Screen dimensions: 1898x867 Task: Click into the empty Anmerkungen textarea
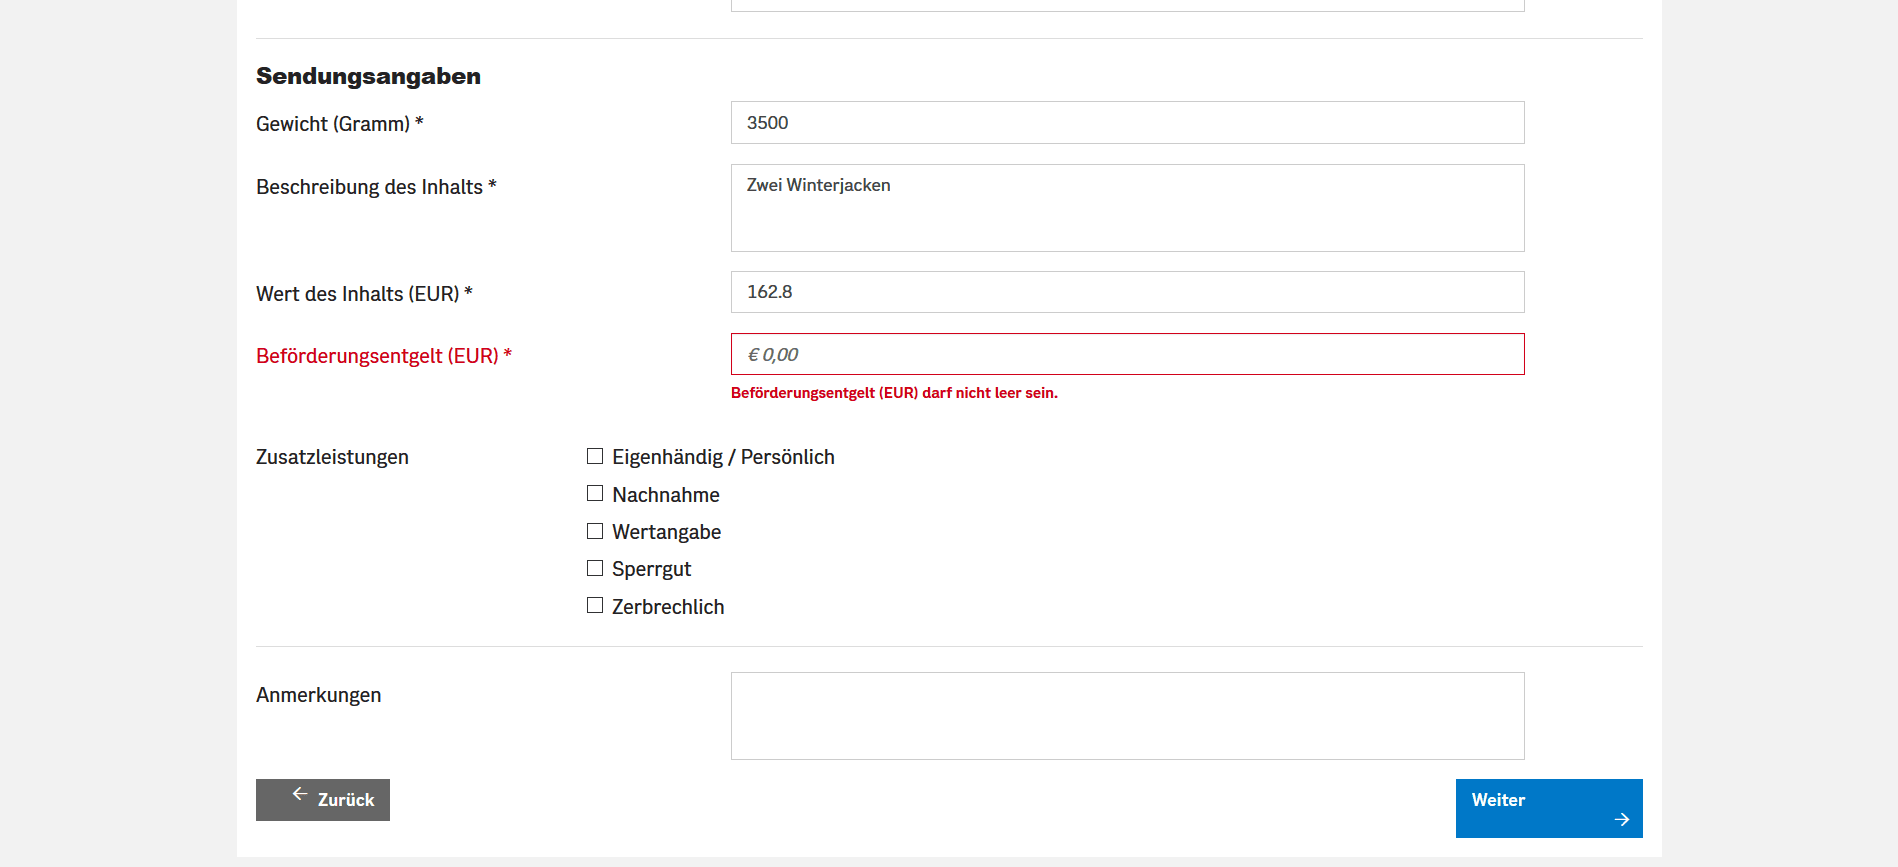1127,716
